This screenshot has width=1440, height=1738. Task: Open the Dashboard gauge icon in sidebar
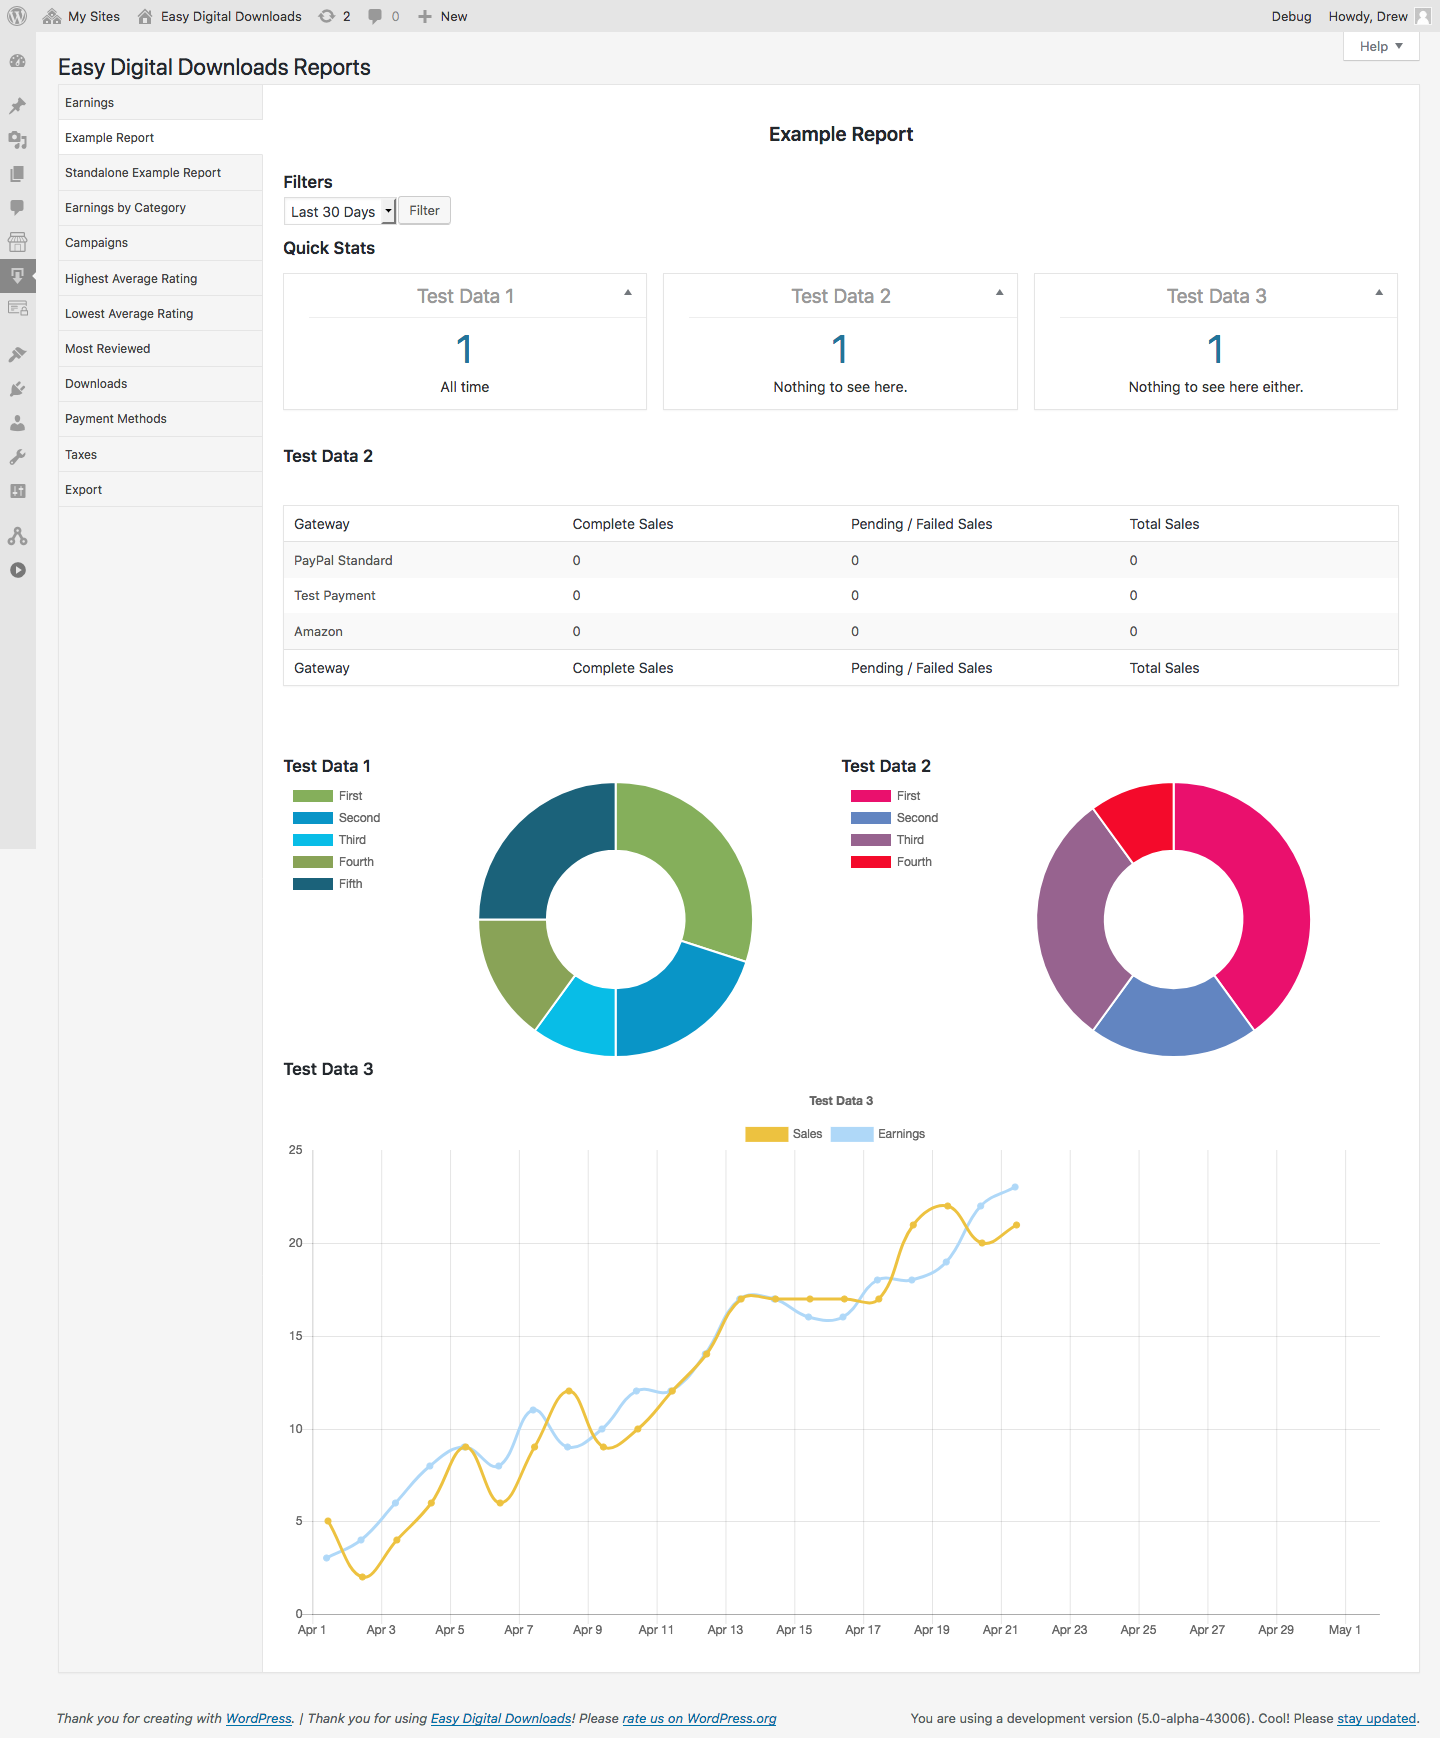point(17,61)
